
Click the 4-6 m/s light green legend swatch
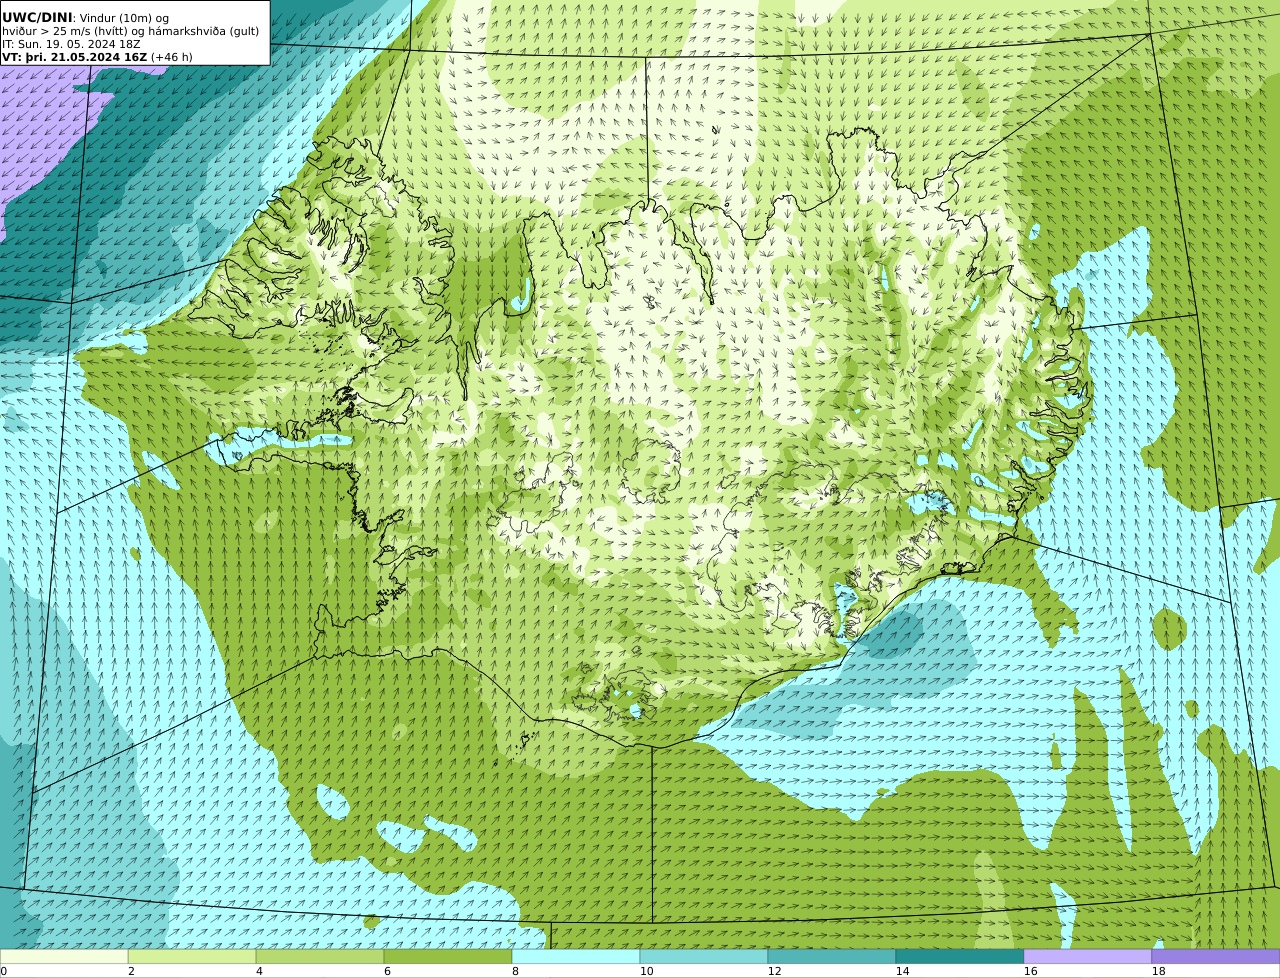coord(320,956)
